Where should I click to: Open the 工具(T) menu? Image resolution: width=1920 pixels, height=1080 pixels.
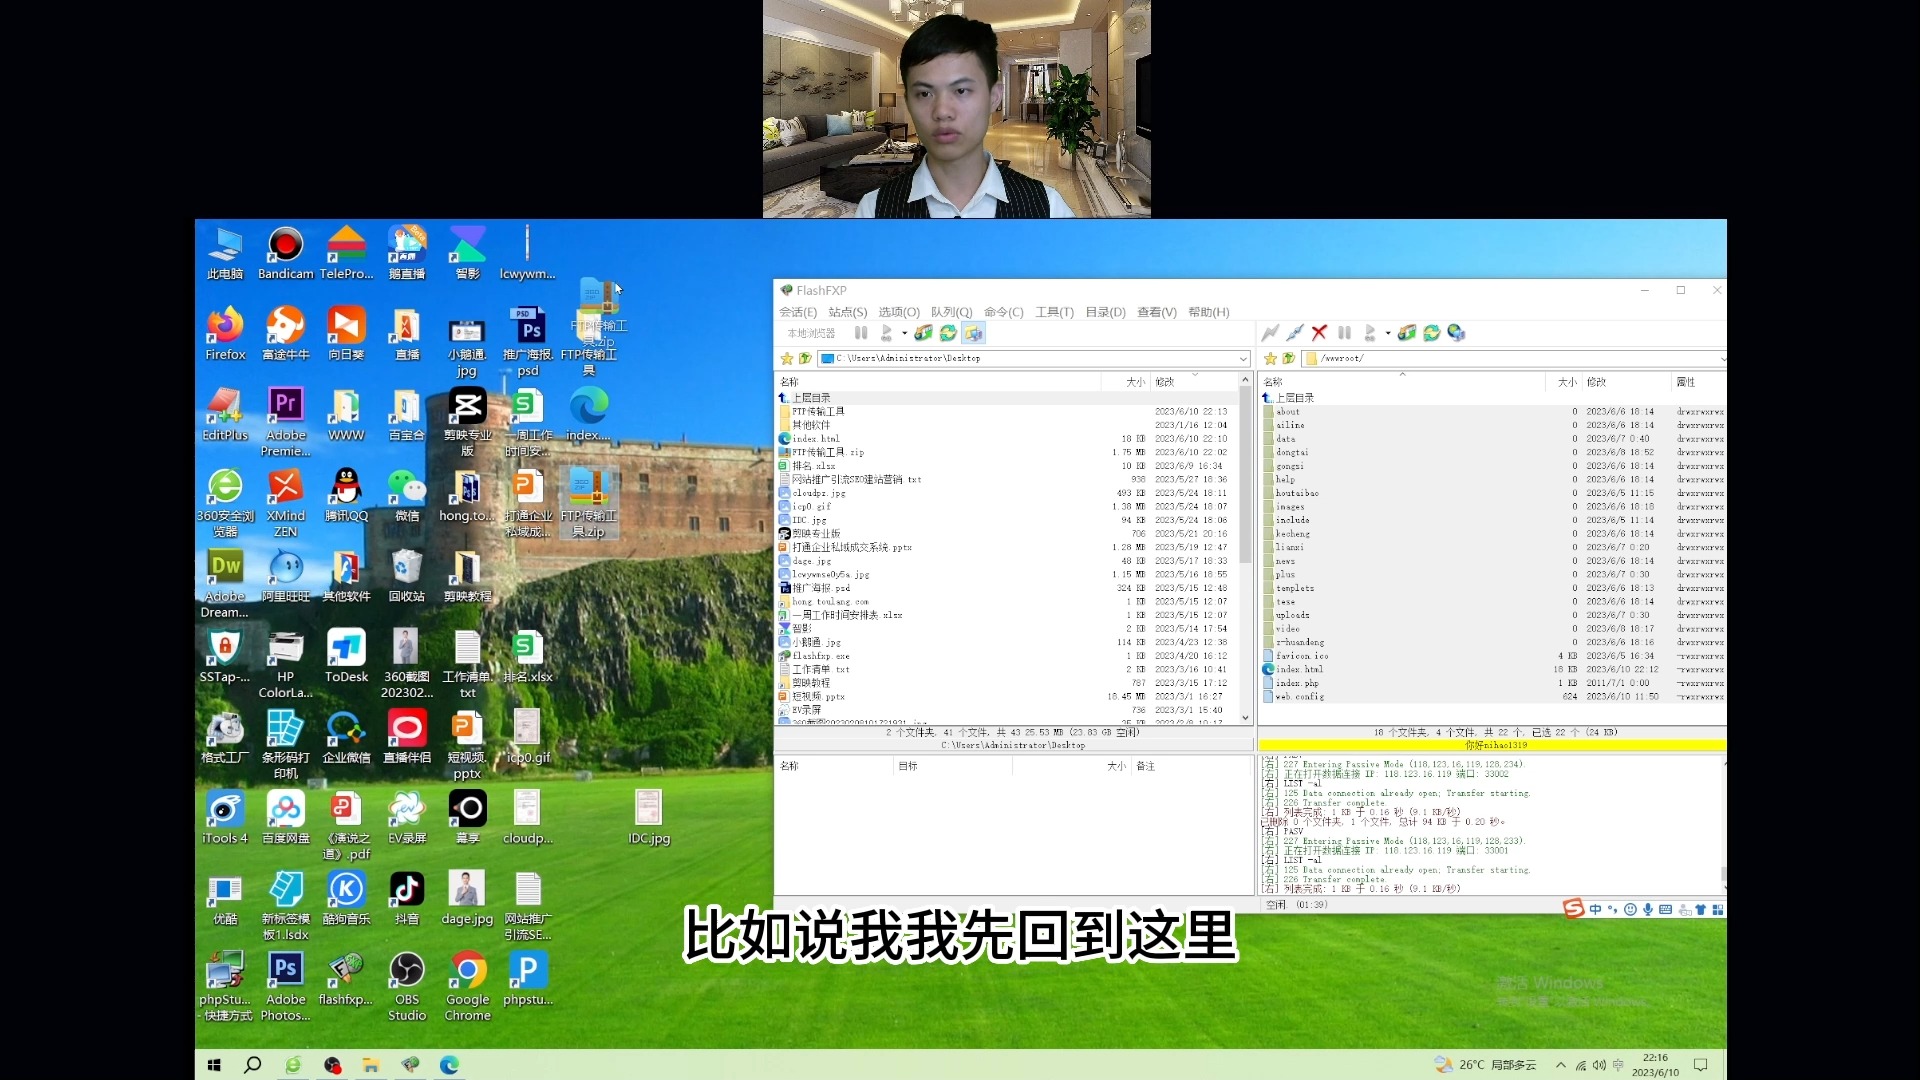[1054, 312]
